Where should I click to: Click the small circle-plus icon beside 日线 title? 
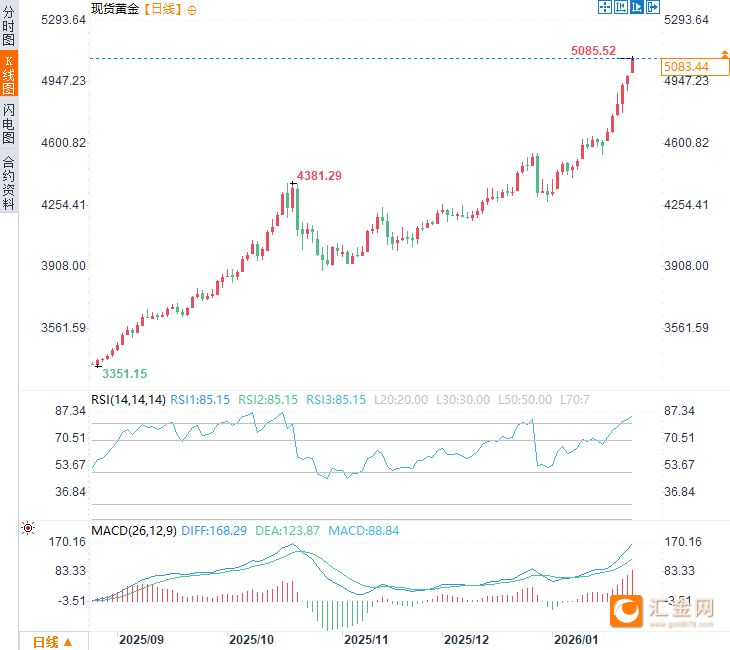point(191,10)
